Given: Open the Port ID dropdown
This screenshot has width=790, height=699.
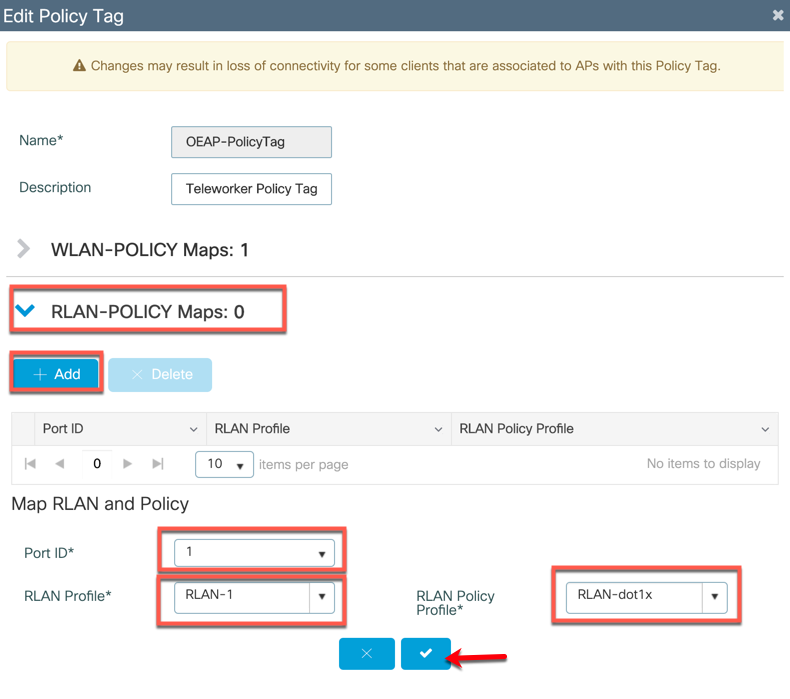Looking at the screenshot, I should [x=254, y=553].
